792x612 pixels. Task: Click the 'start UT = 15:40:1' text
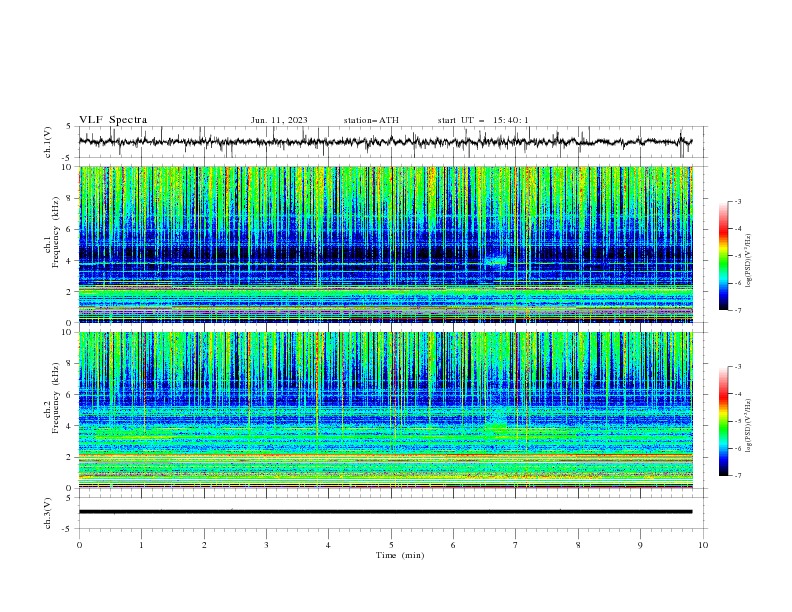pyautogui.click(x=483, y=120)
